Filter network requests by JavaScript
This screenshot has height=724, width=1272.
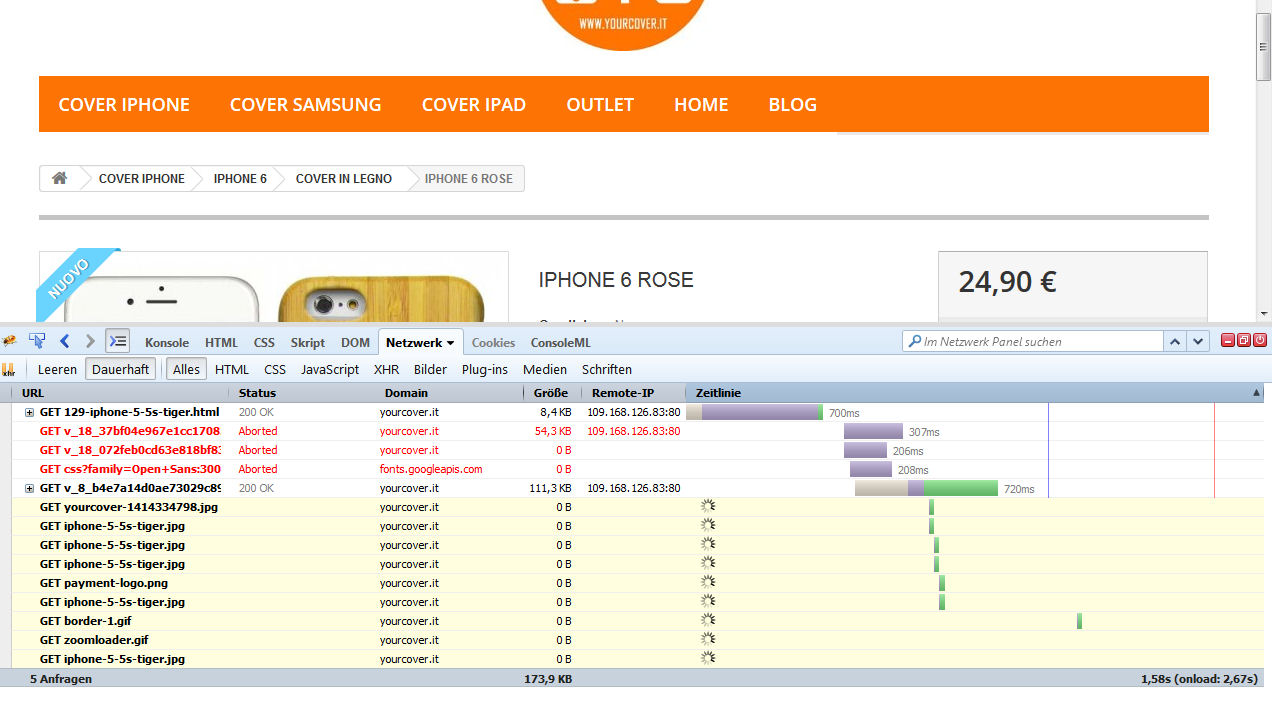[x=330, y=369]
